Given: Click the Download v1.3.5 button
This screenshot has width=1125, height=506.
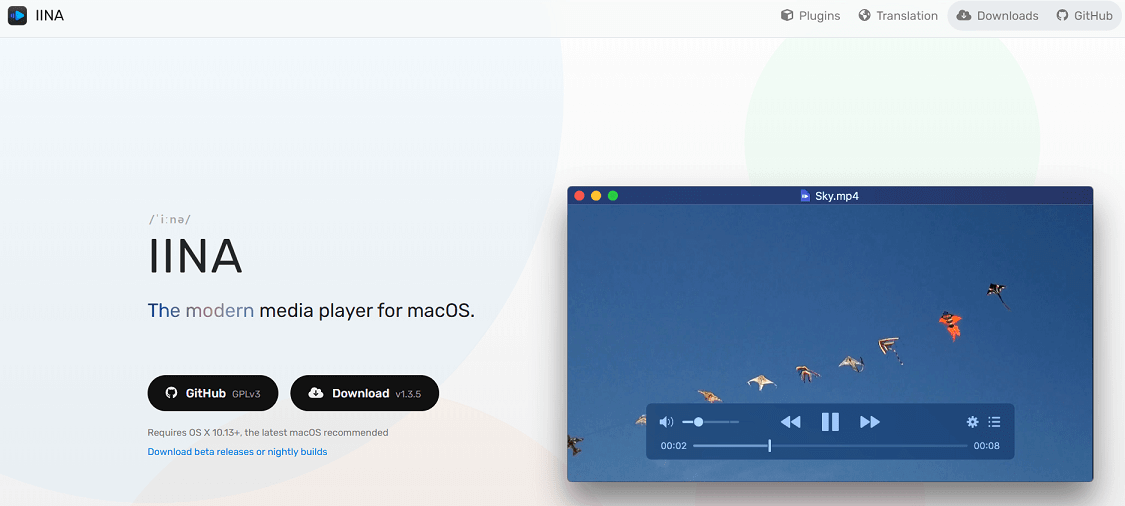Looking at the screenshot, I should pos(364,393).
